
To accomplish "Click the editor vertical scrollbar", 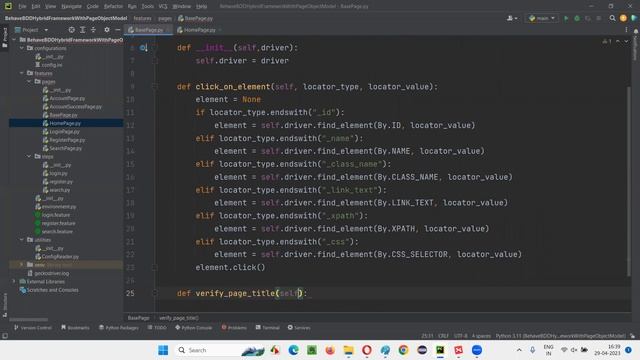I will pos(628,180).
